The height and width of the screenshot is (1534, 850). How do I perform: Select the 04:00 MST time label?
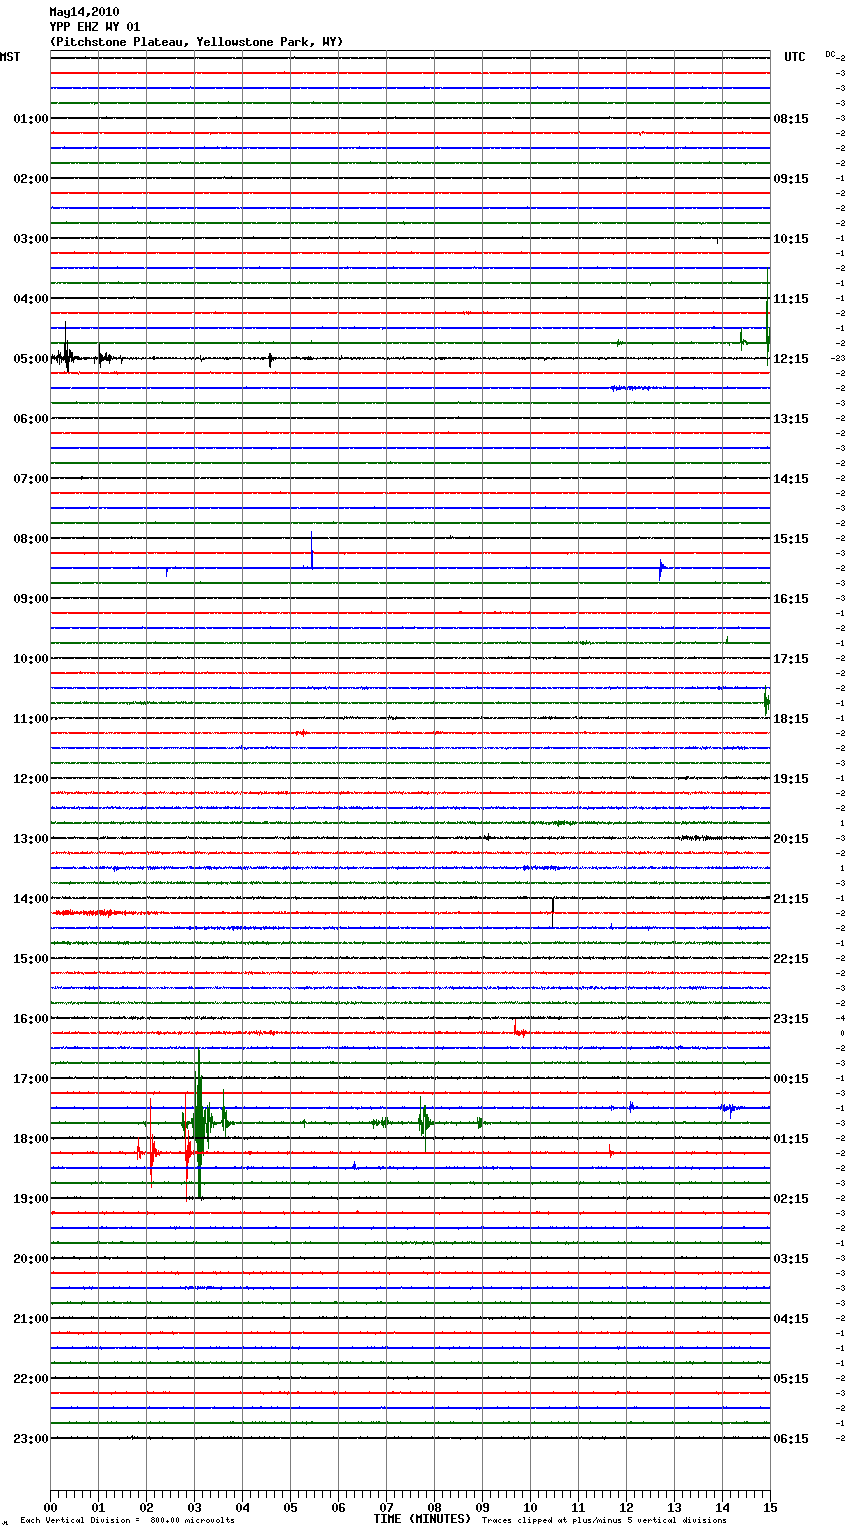31,299
